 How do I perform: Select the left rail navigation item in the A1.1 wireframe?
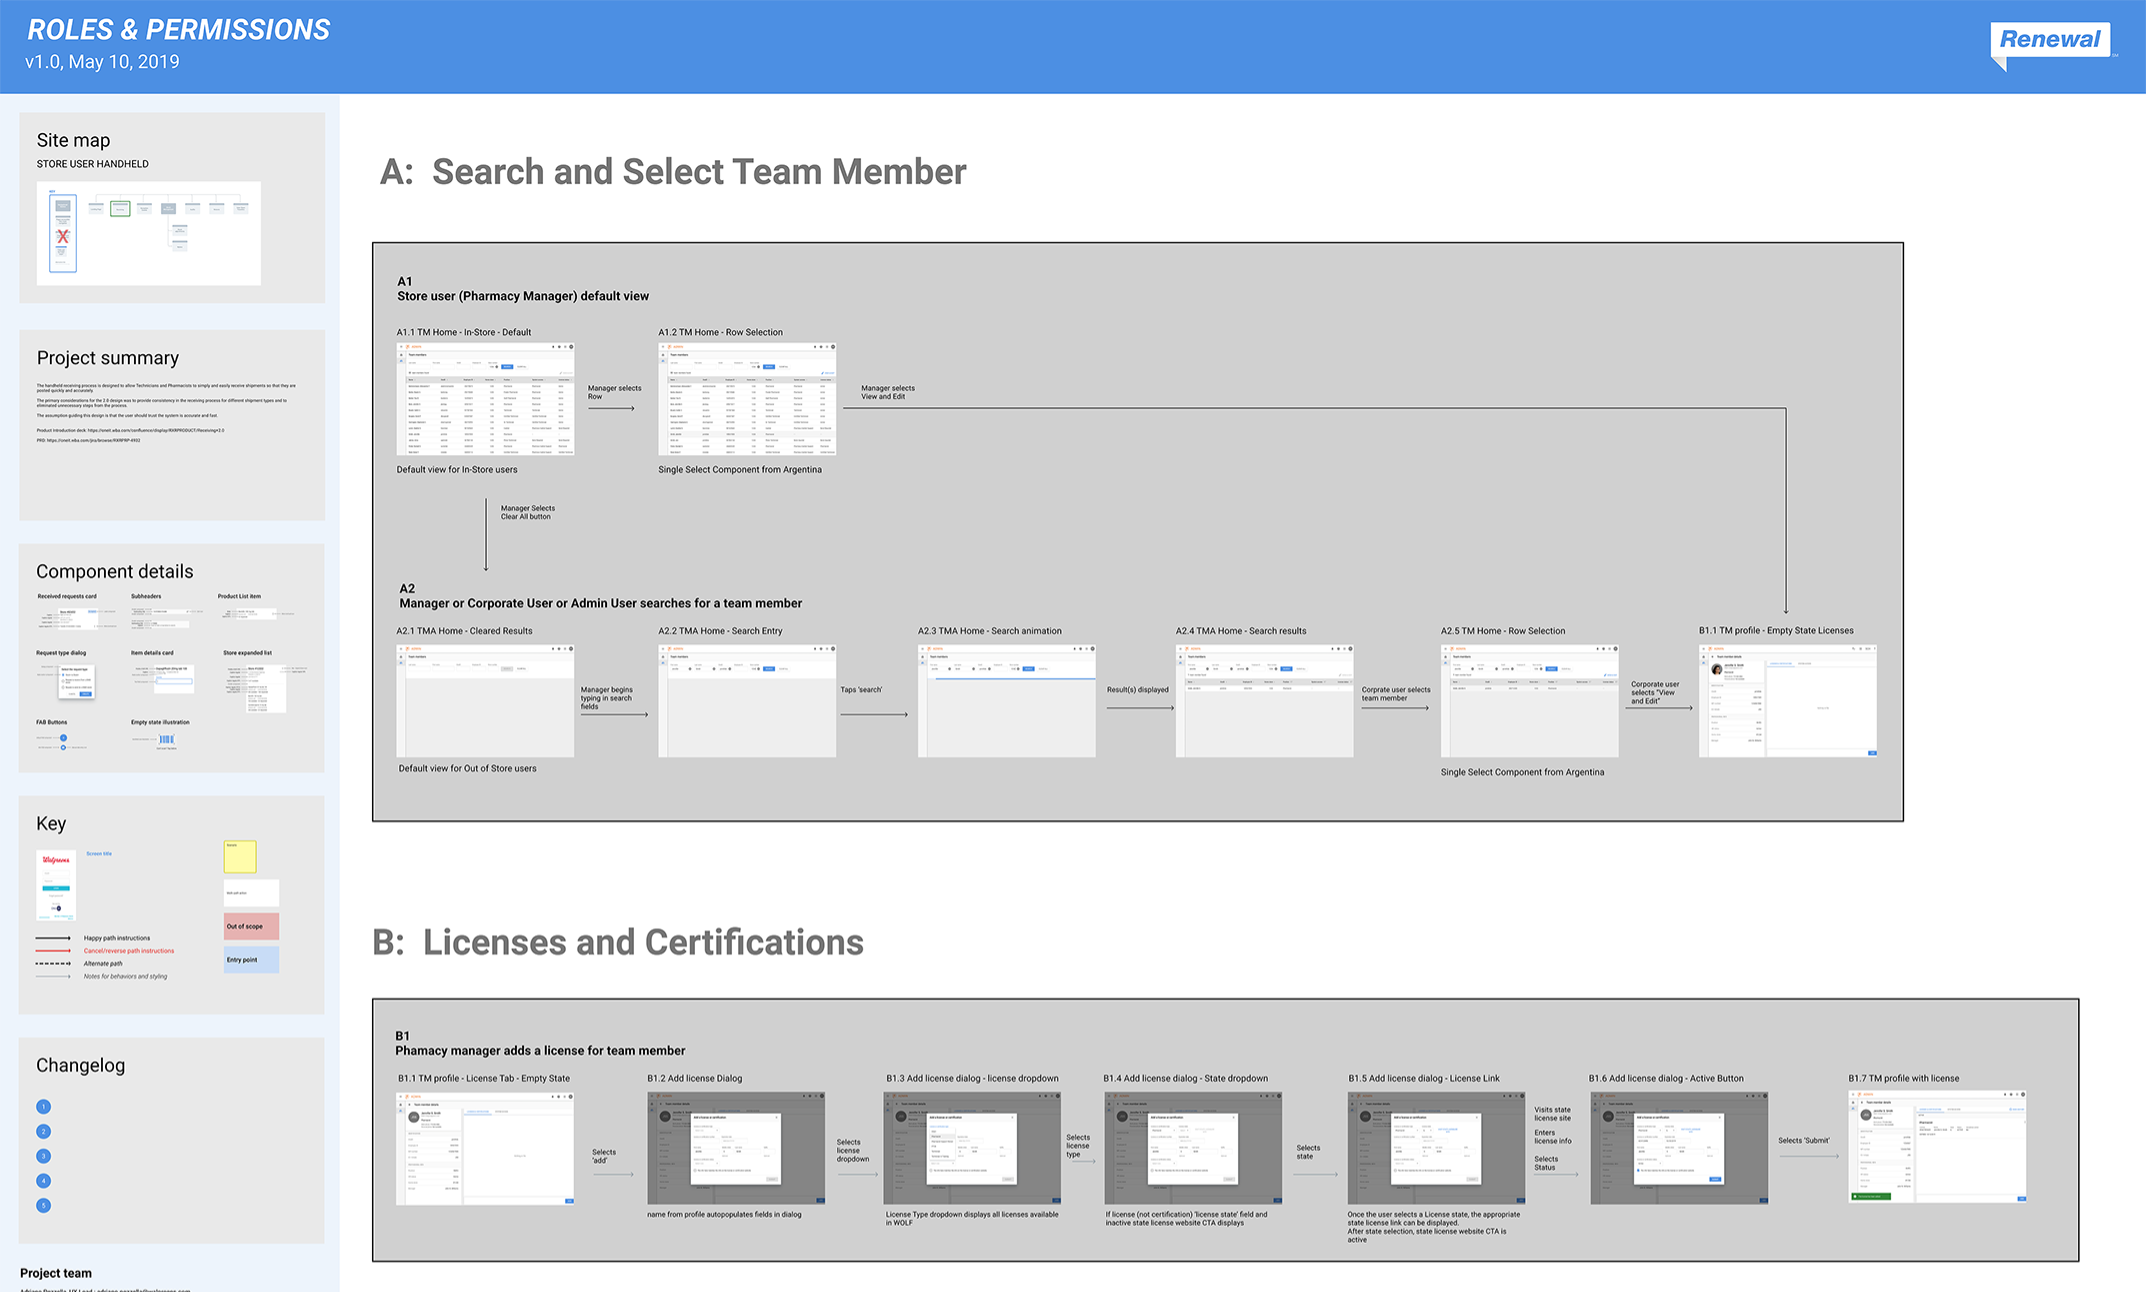point(401,361)
